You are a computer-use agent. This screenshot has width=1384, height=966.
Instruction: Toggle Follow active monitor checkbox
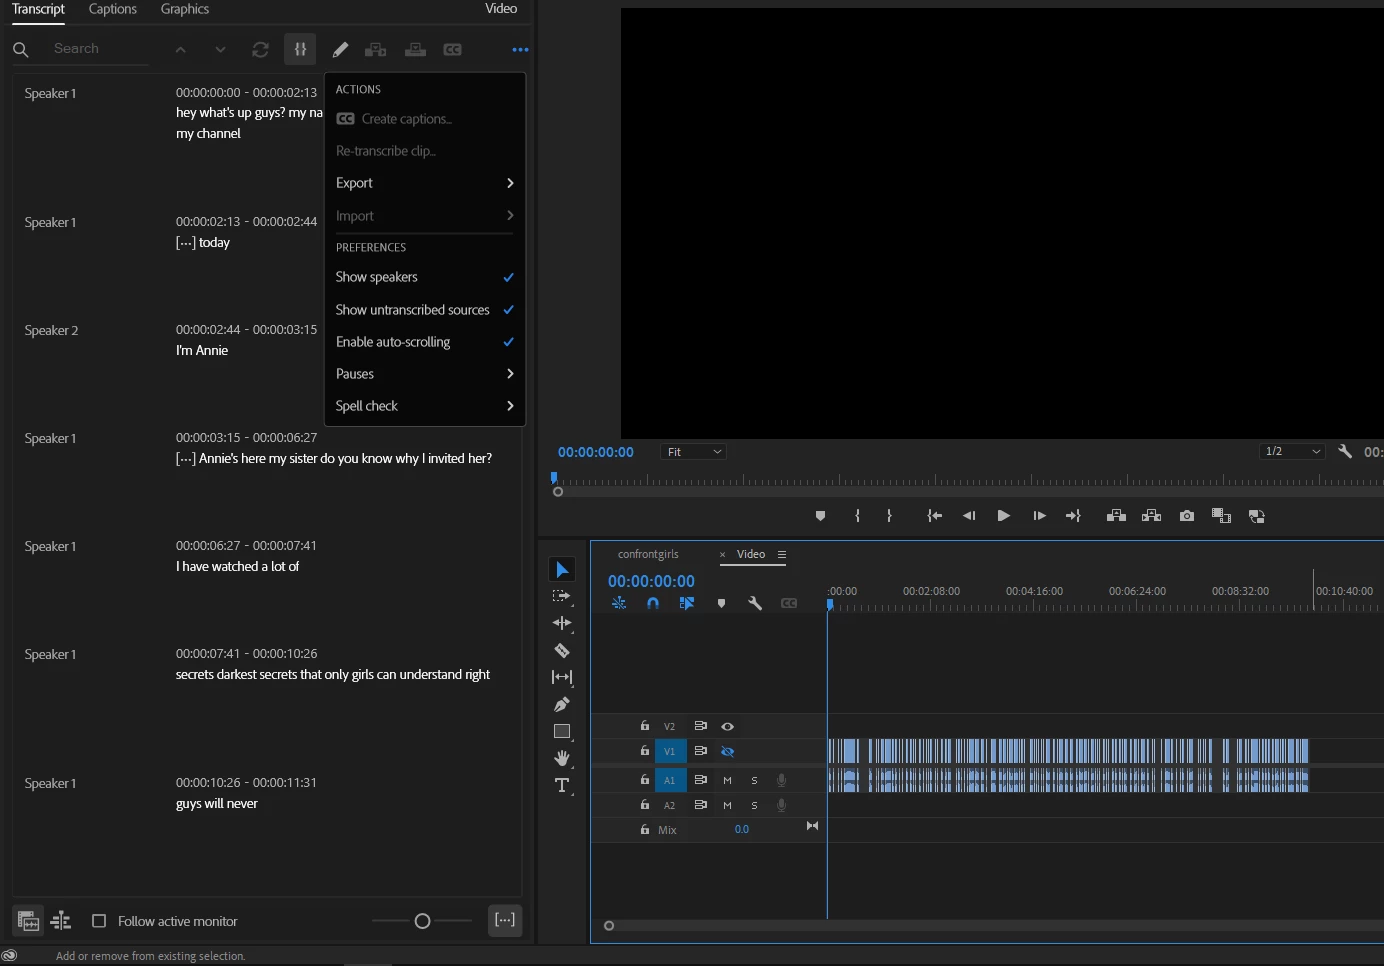click(x=99, y=921)
